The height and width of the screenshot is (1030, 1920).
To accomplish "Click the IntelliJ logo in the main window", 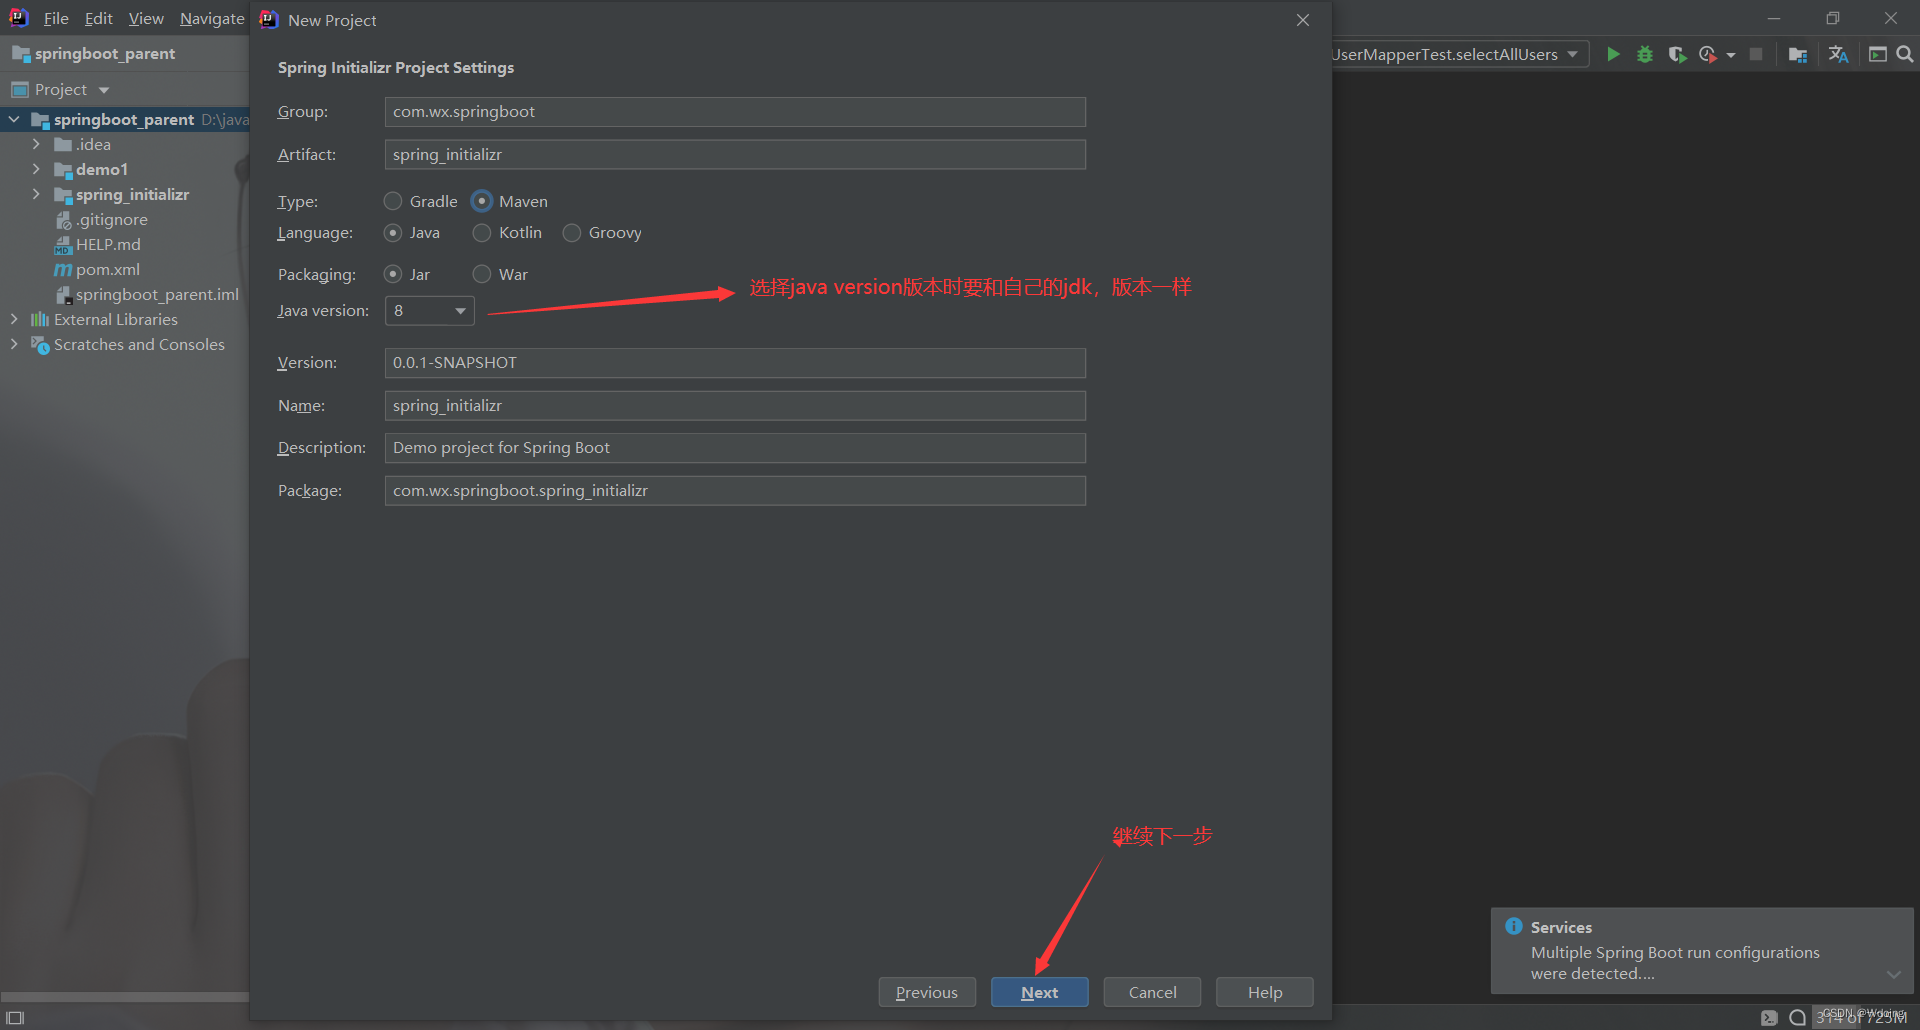I will pos(19,18).
